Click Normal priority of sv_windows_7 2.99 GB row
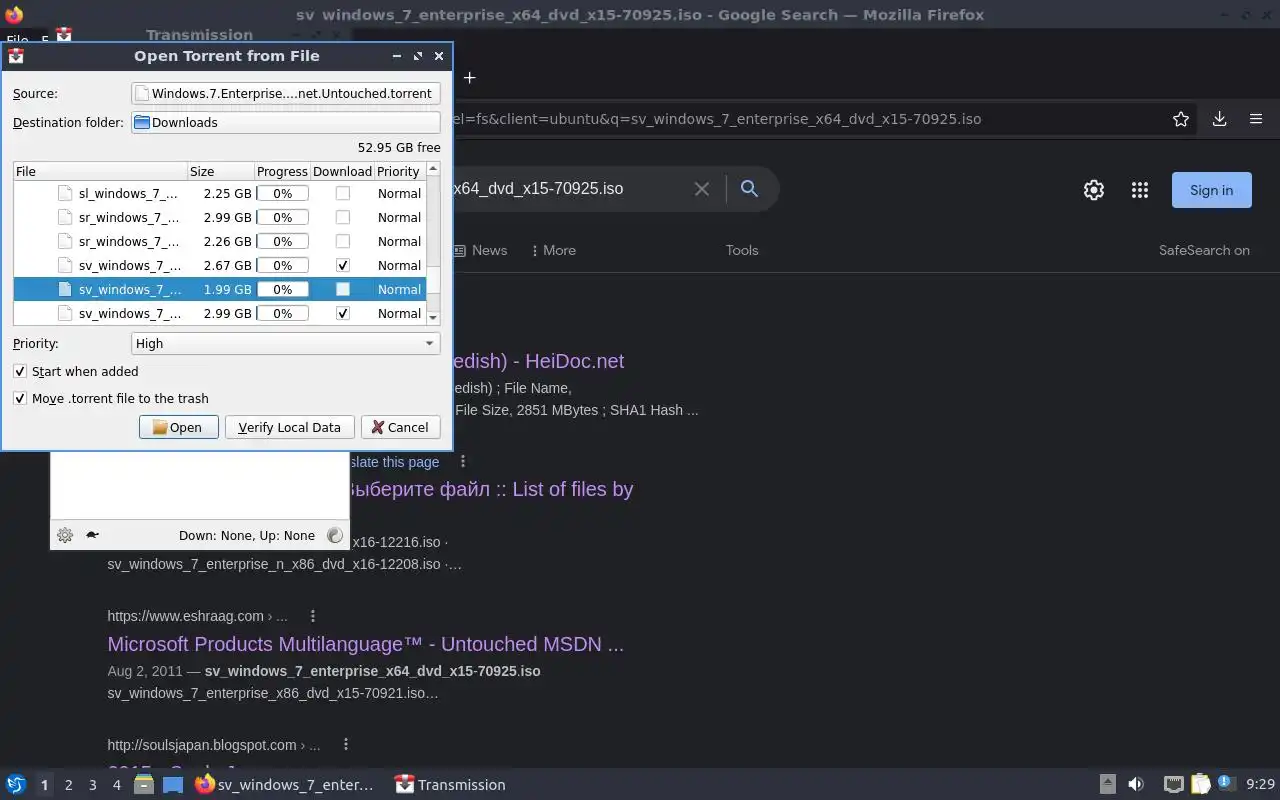1280x800 pixels. 399,313
